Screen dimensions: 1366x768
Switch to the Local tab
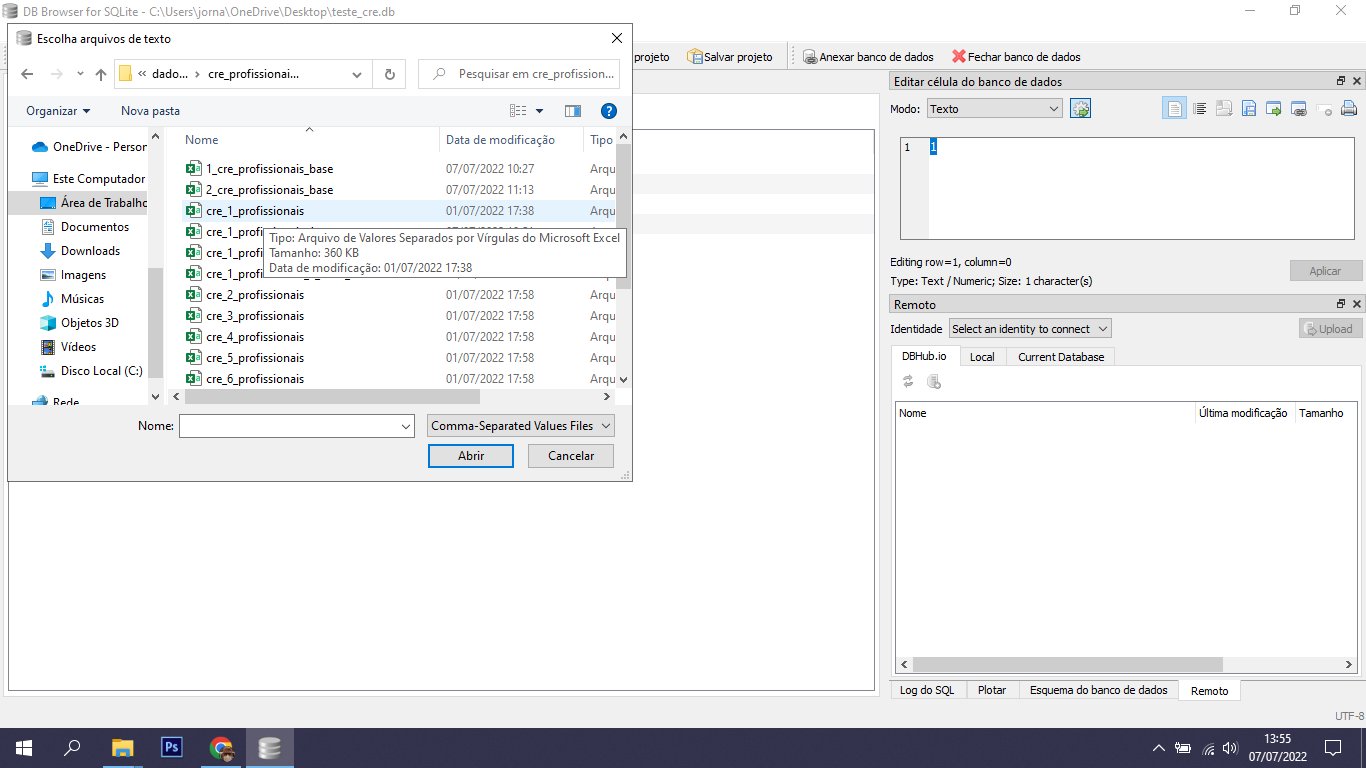981,356
